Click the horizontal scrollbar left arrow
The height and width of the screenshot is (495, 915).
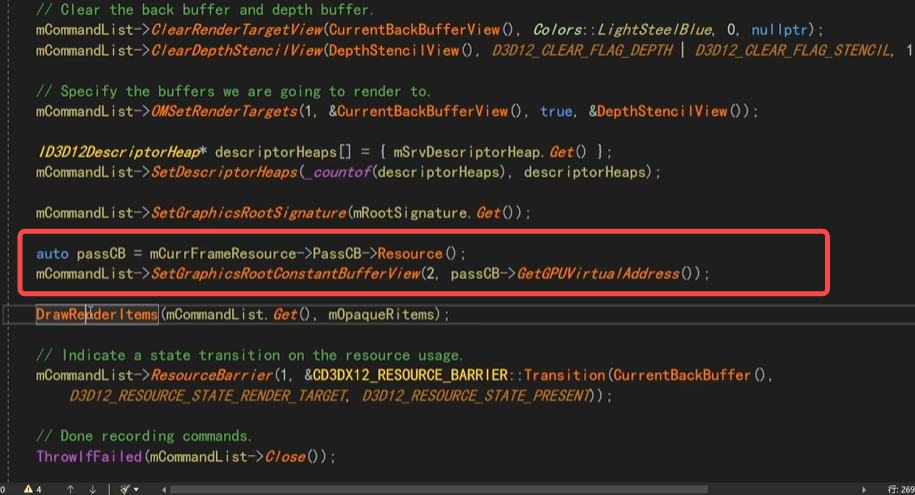click(x=164, y=489)
